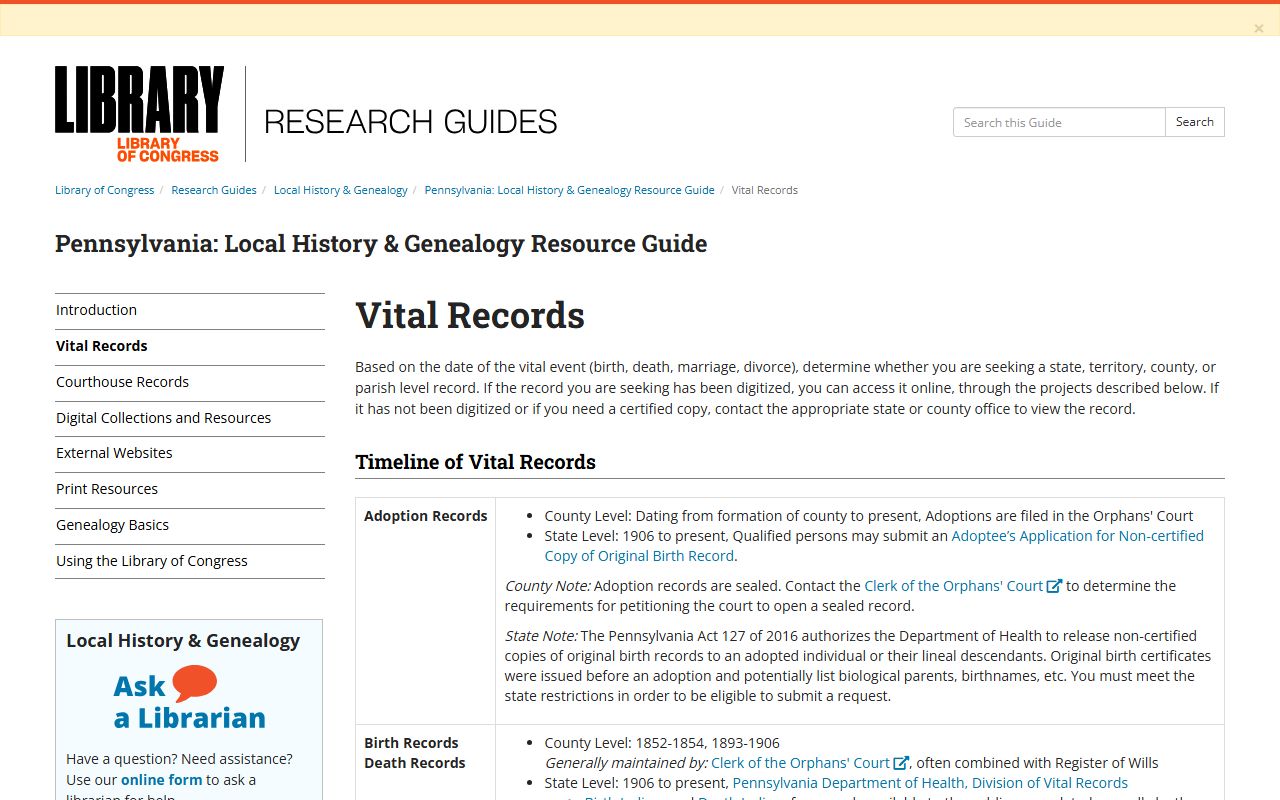Open Courthouse Records sidebar page

click(x=190, y=382)
